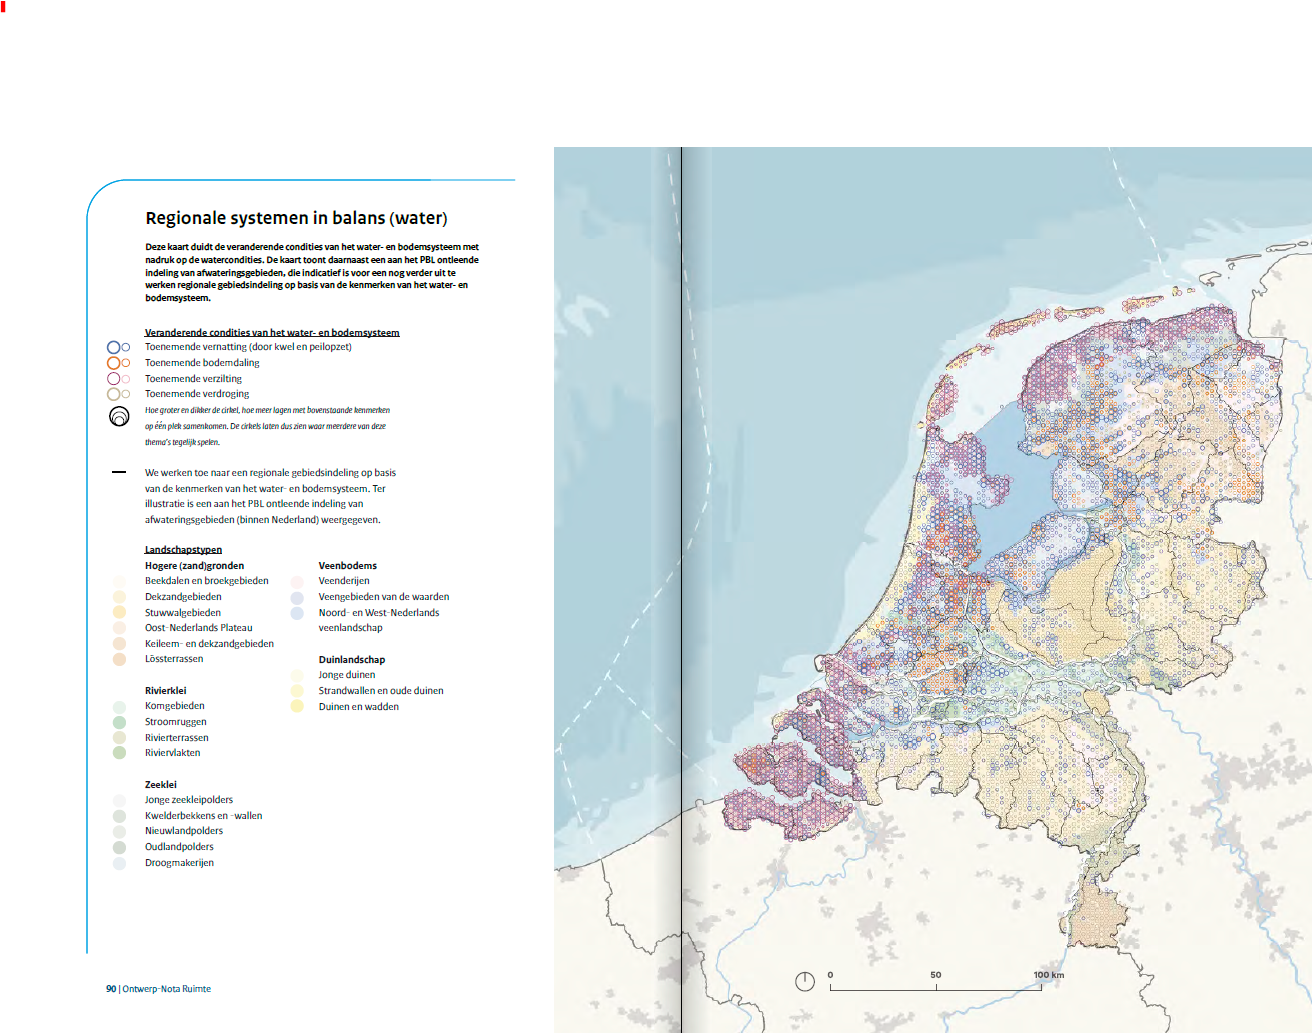
Task: Click the black line symbol for gebiedsindeling
Action: (119, 472)
